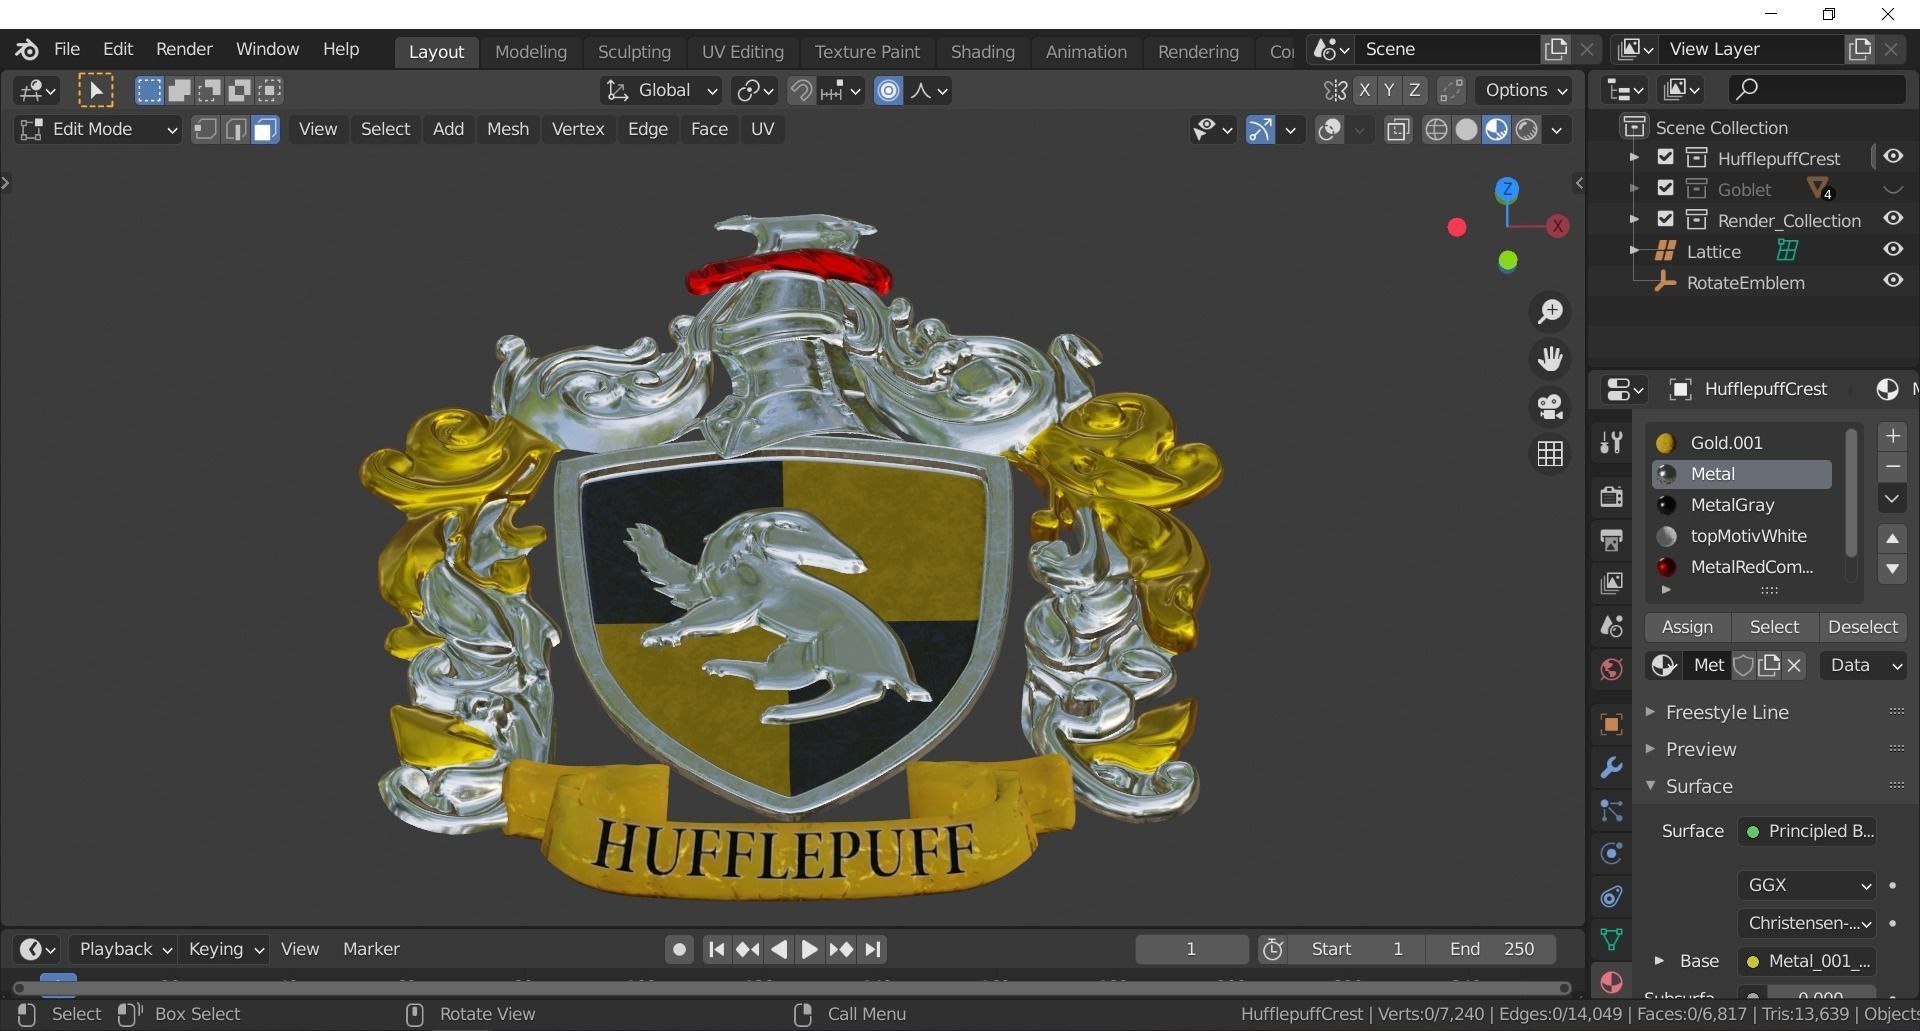The image size is (1920, 1031).
Task: Open Object properties tab
Action: click(1611, 724)
